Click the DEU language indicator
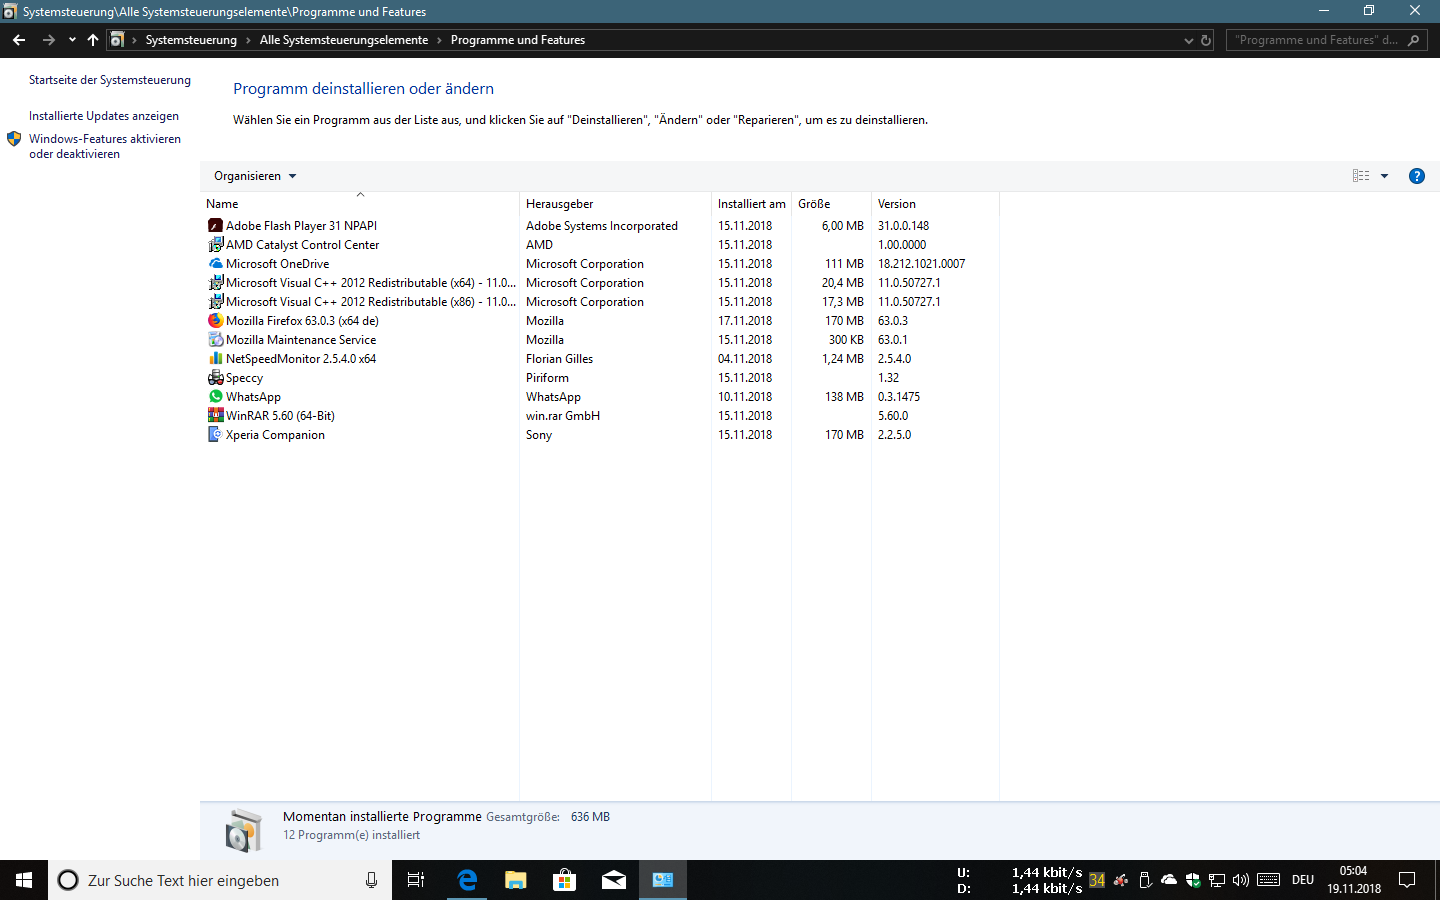Viewport: 1440px width, 900px height. (1303, 880)
